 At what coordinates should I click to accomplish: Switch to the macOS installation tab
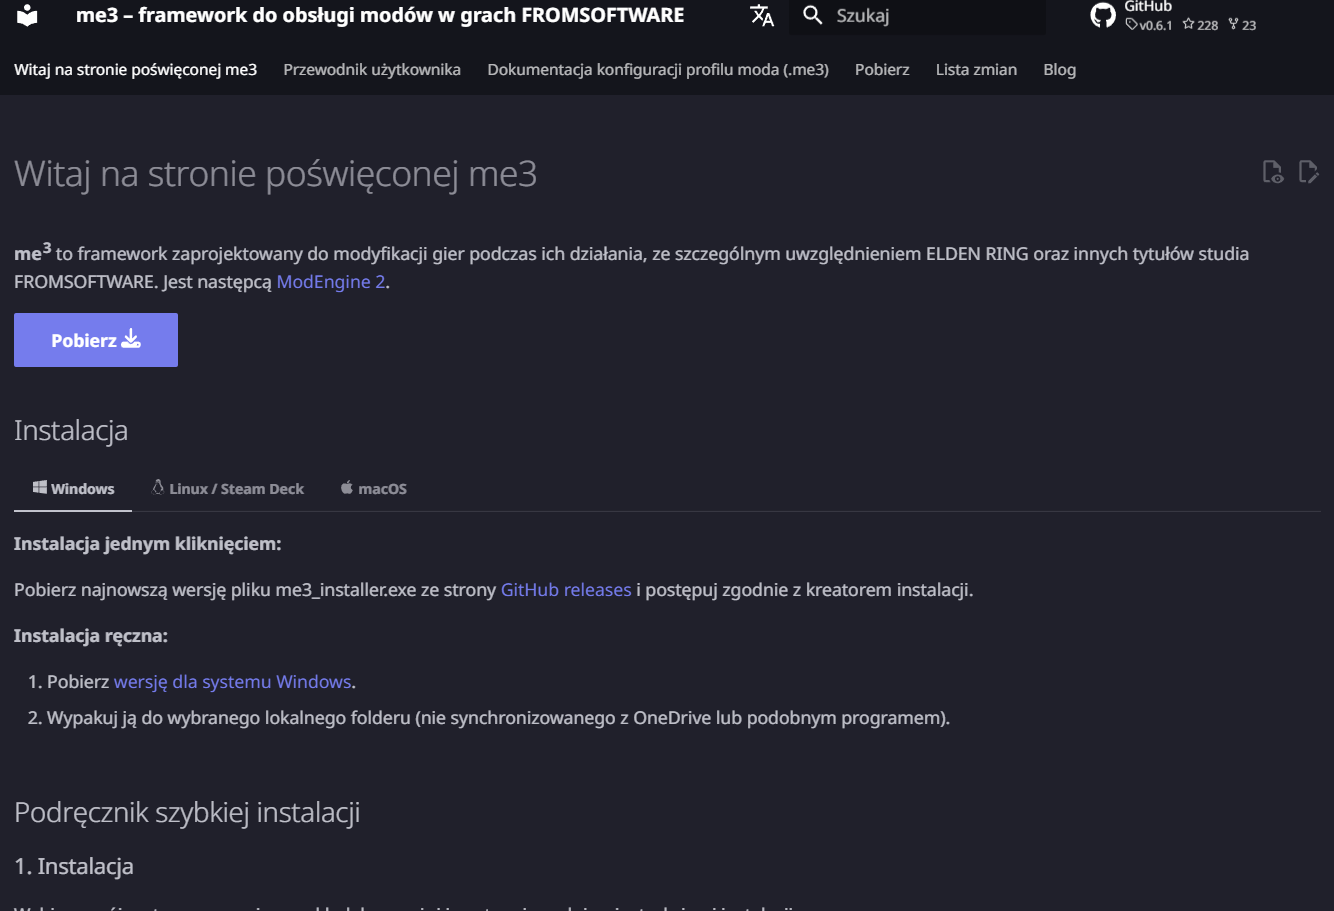373,488
